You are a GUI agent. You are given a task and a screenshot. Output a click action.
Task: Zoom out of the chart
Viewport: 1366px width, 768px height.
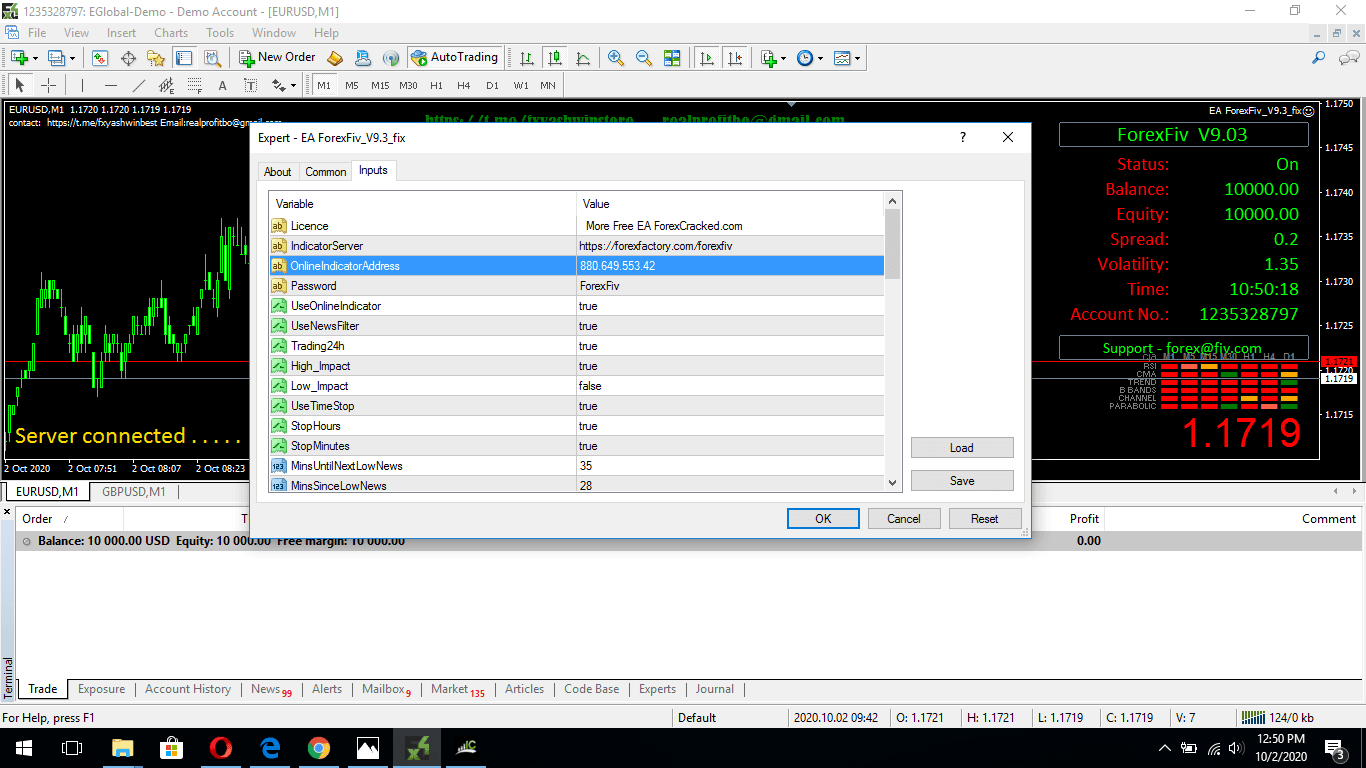[x=644, y=58]
